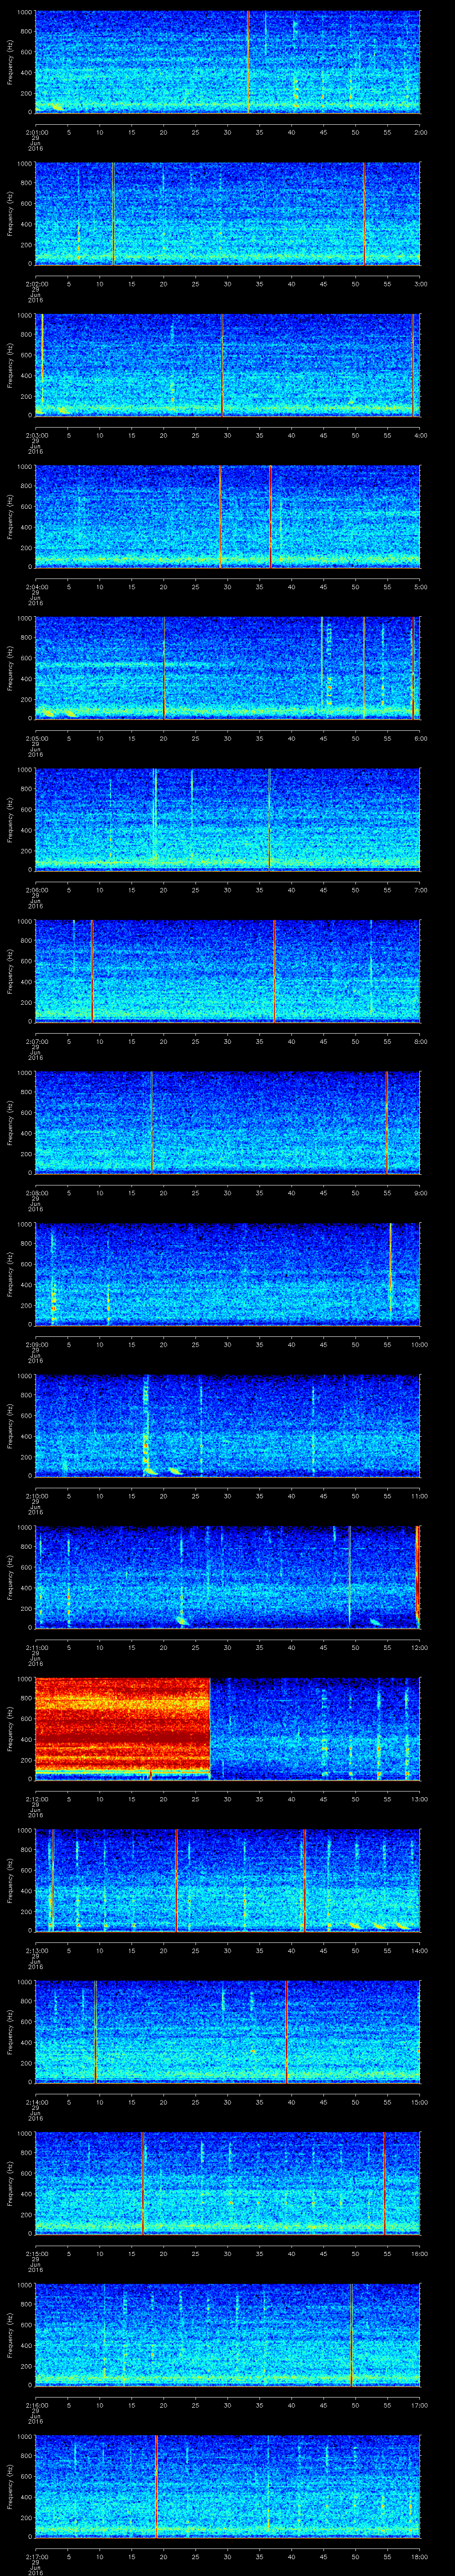This screenshot has width=455, height=2576.
Task: Click the red vertical spike at 29 seconds in the 2:03:00 panel
Action: point(222,365)
